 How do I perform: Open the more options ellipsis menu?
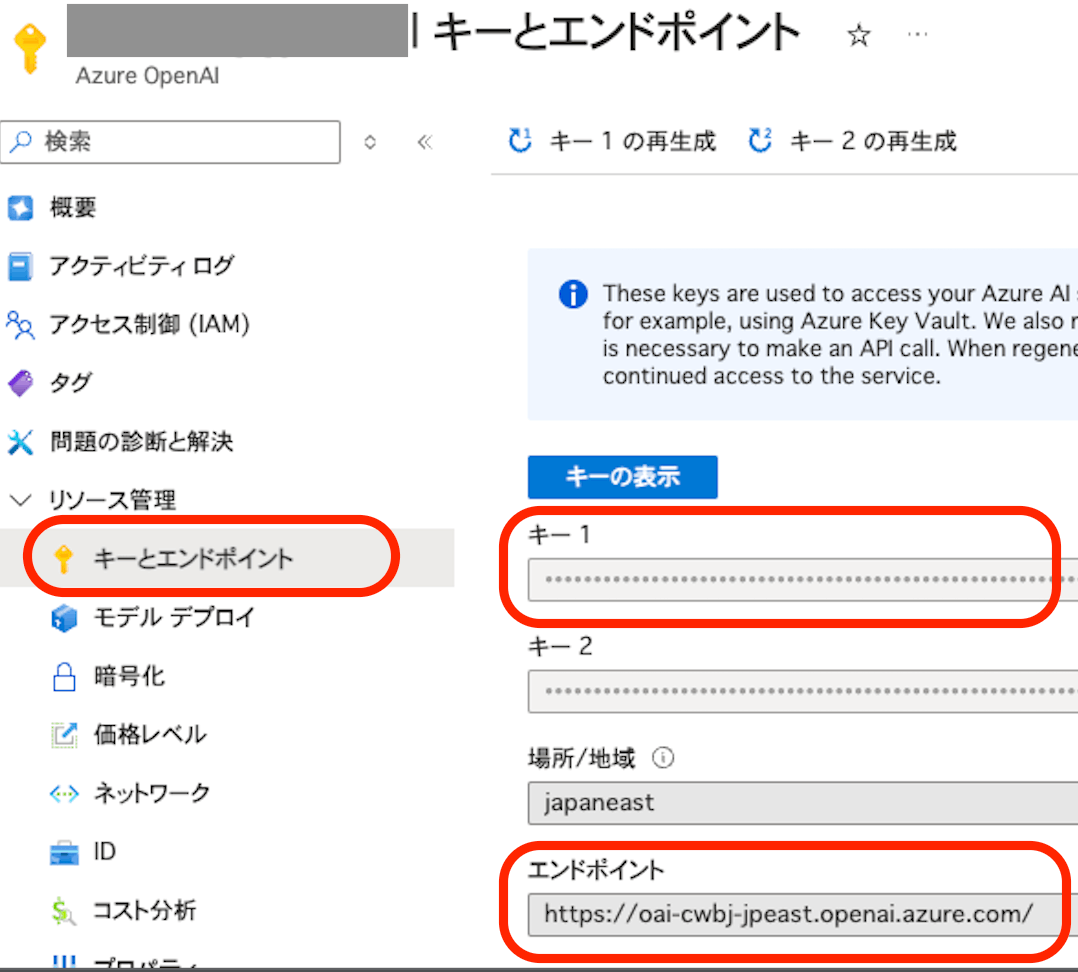click(917, 34)
